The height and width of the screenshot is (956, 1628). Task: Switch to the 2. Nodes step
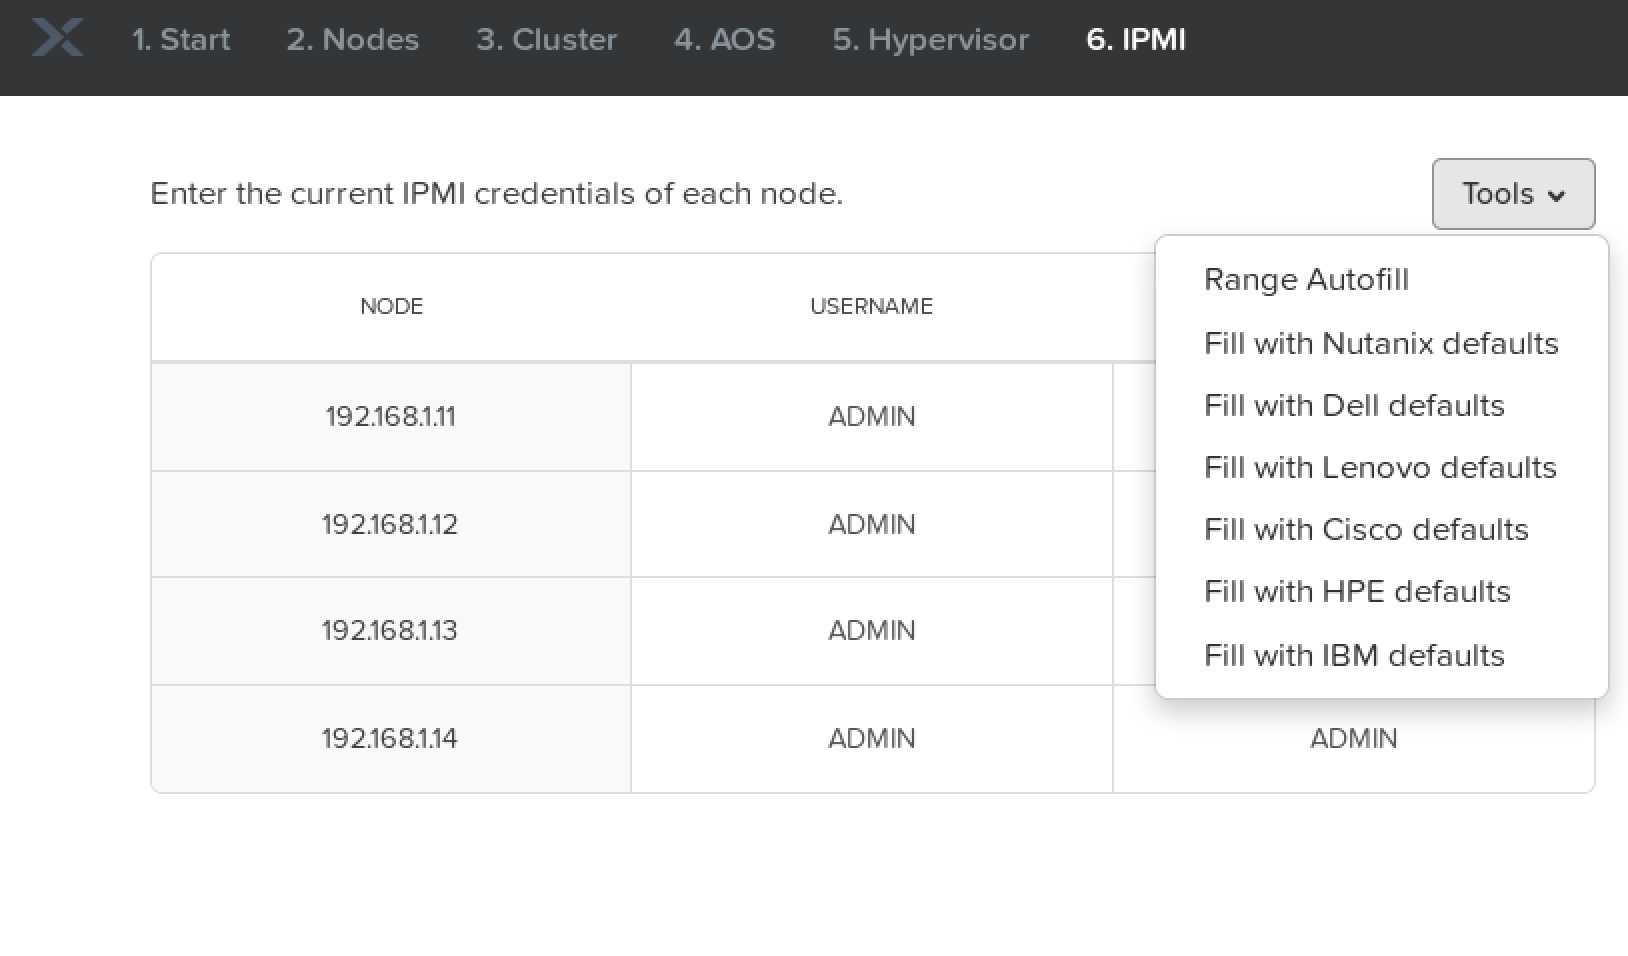[x=352, y=39]
